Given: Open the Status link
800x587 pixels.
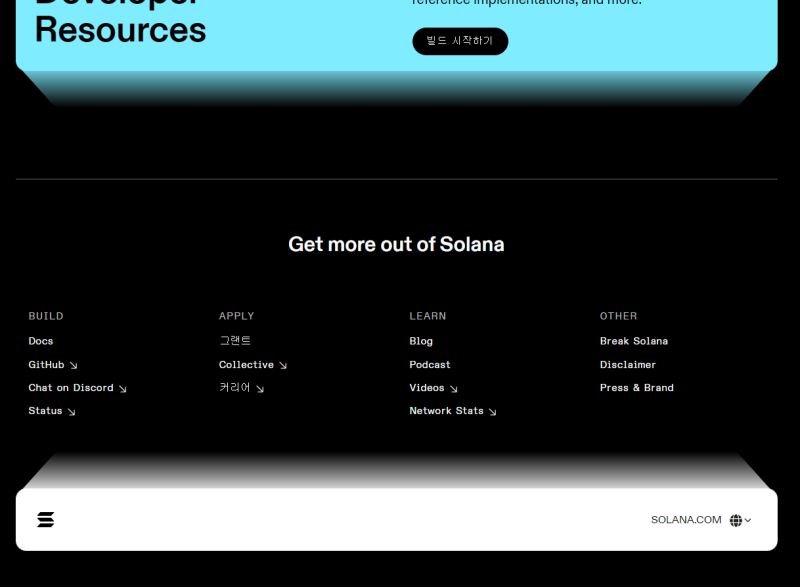Looking at the screenshot, I should (x=52, y=411).
